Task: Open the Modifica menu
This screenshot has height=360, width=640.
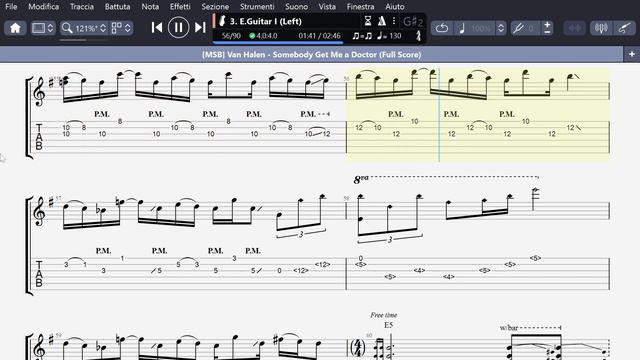Action: pyautogui.click(x=44, y=7)
